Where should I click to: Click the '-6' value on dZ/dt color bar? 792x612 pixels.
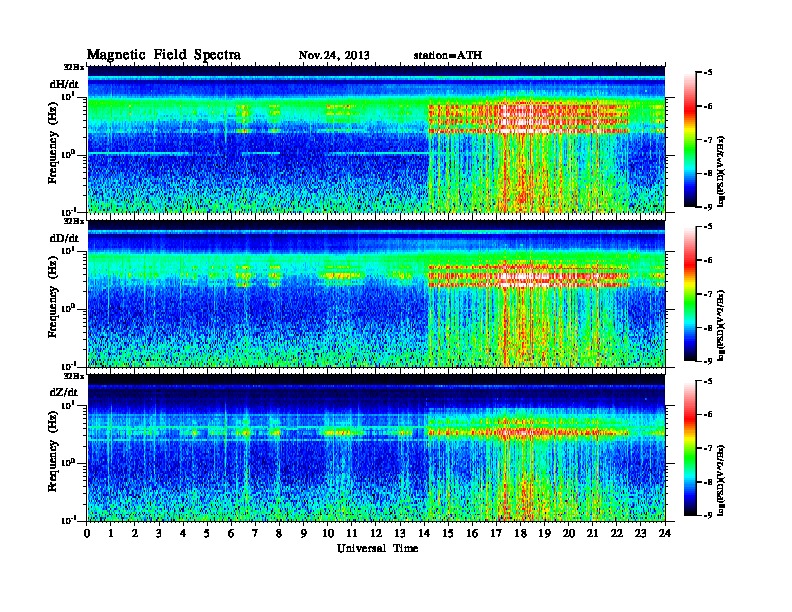click(x=708, y=414)
